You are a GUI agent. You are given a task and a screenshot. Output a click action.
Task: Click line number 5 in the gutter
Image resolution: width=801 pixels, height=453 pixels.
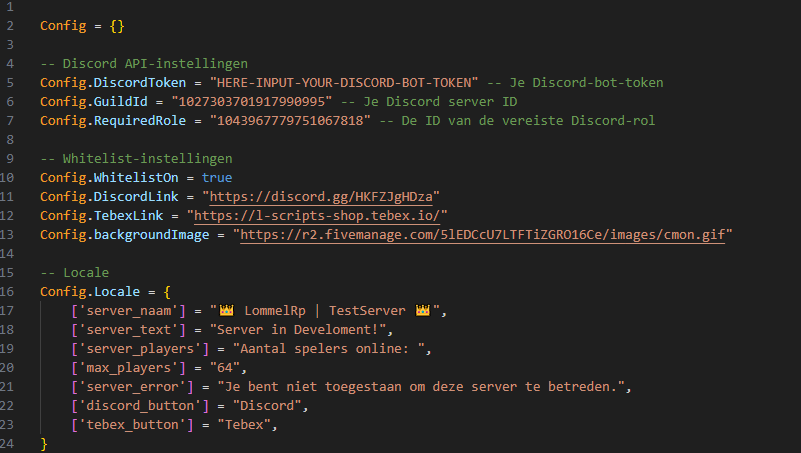point(10,83)
